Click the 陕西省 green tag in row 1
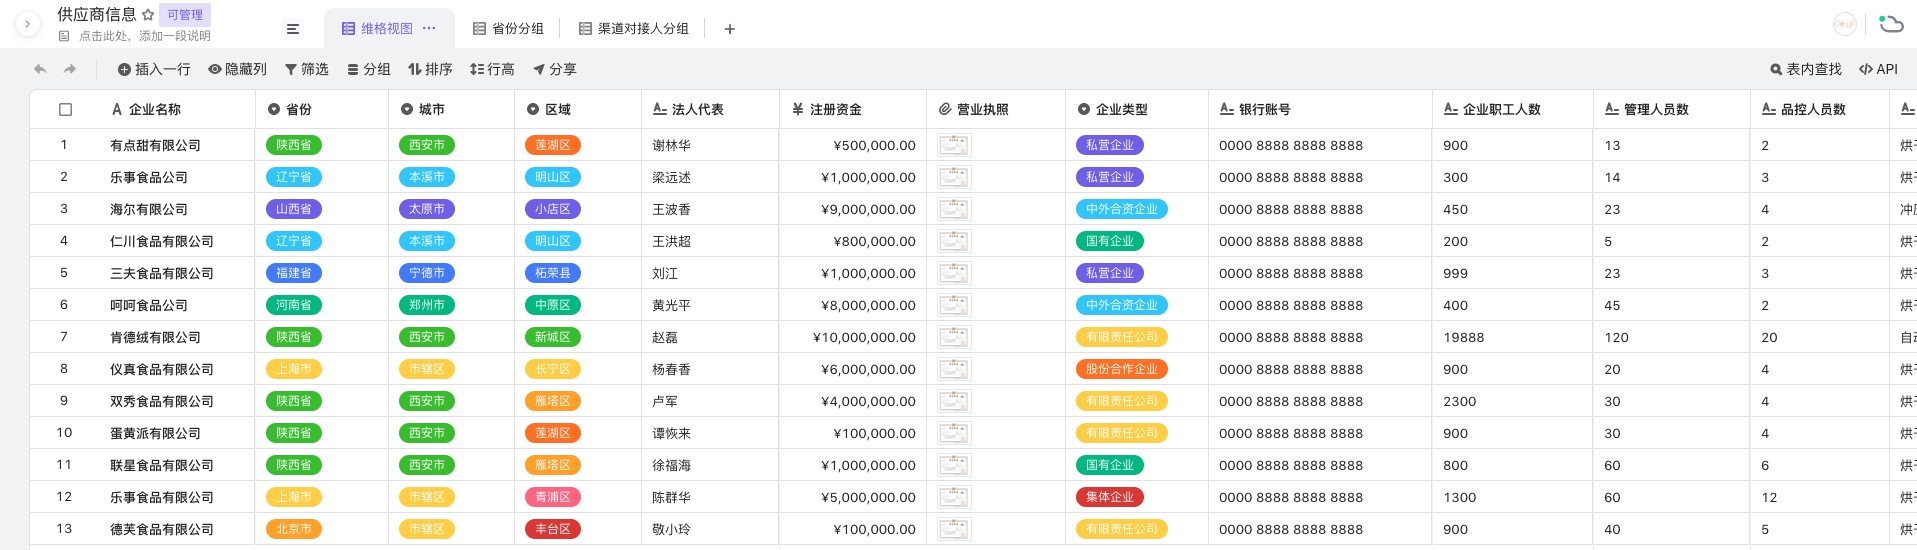Screen dimensions: 1917x550 [294, 145]
